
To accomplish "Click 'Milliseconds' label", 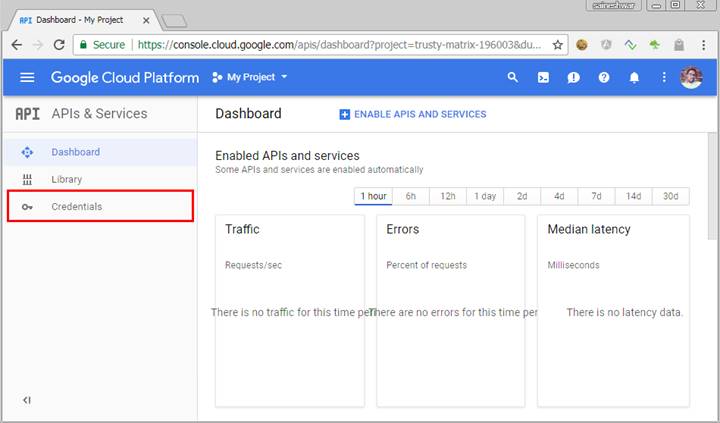I will [x=574, y=265].
